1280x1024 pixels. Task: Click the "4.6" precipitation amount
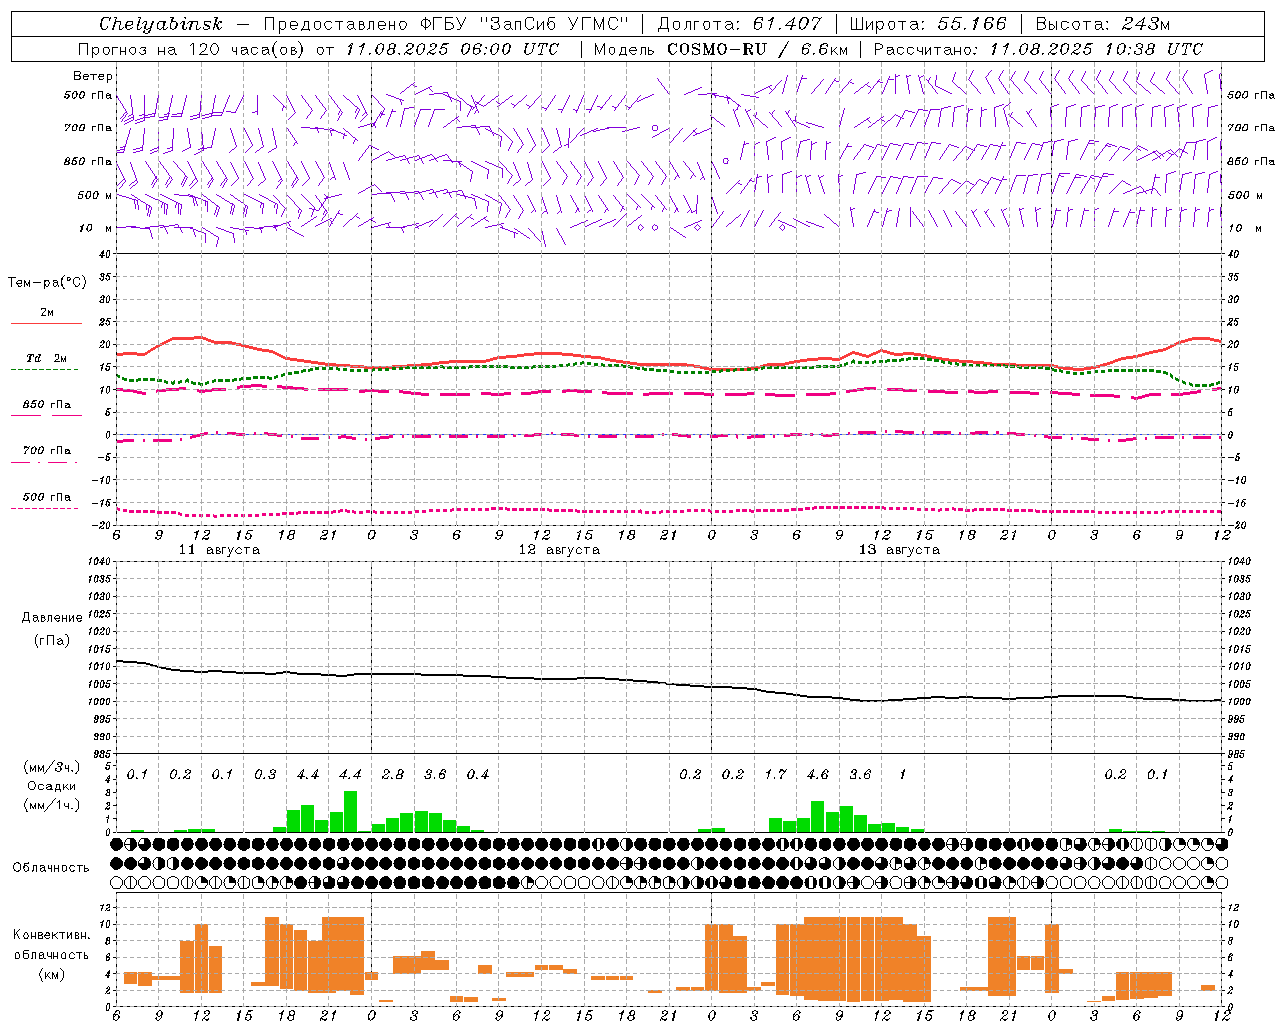point(818,775)
